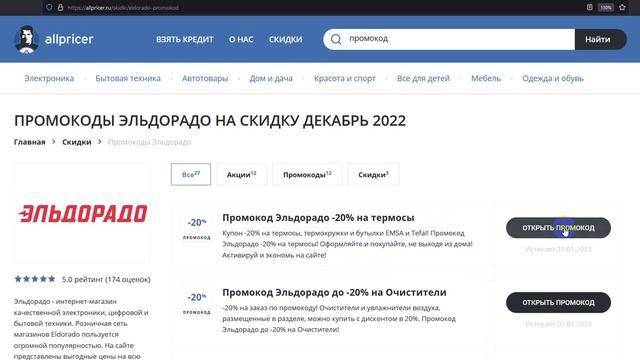
Task: Click the page heading ПРОМОКОДЫ ЭЛЬДОРАДО НА СКИДКУ
Action: 210,121
